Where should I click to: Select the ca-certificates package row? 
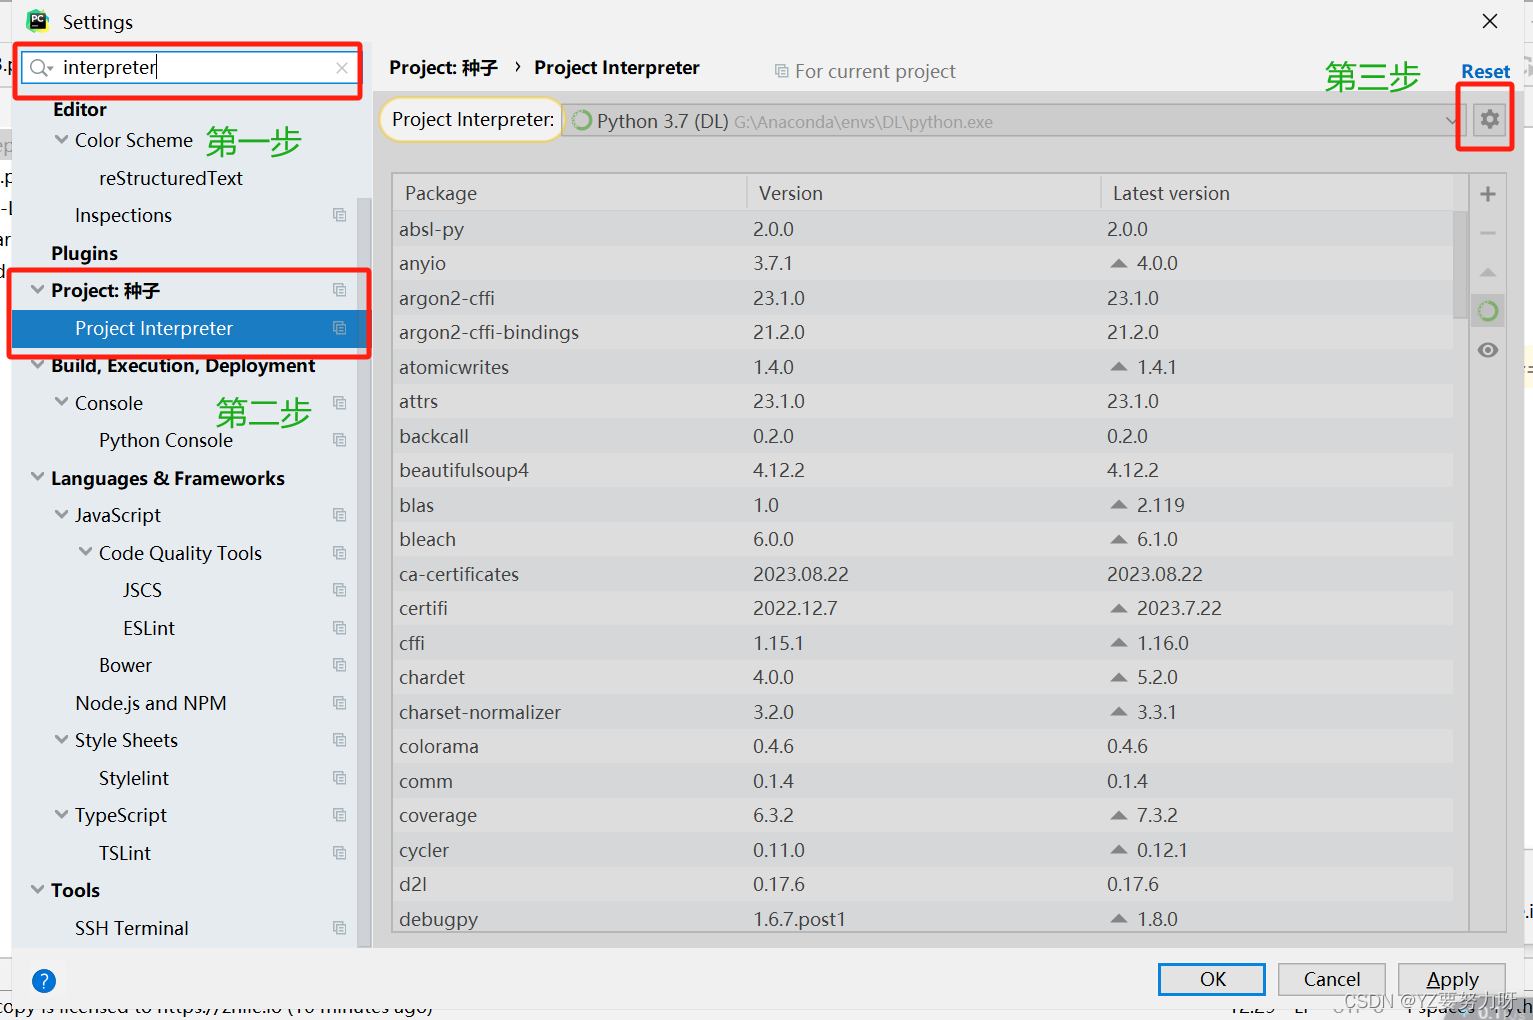[x=923, y=574]
